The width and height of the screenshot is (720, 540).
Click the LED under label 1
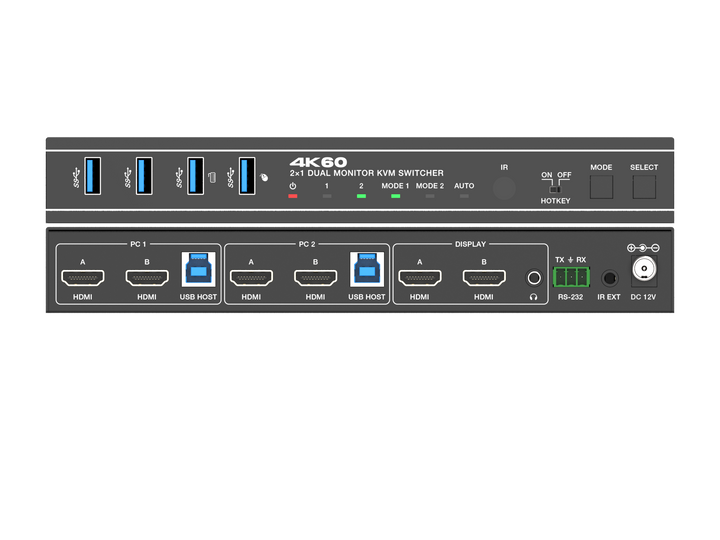[x=327, y=196]
